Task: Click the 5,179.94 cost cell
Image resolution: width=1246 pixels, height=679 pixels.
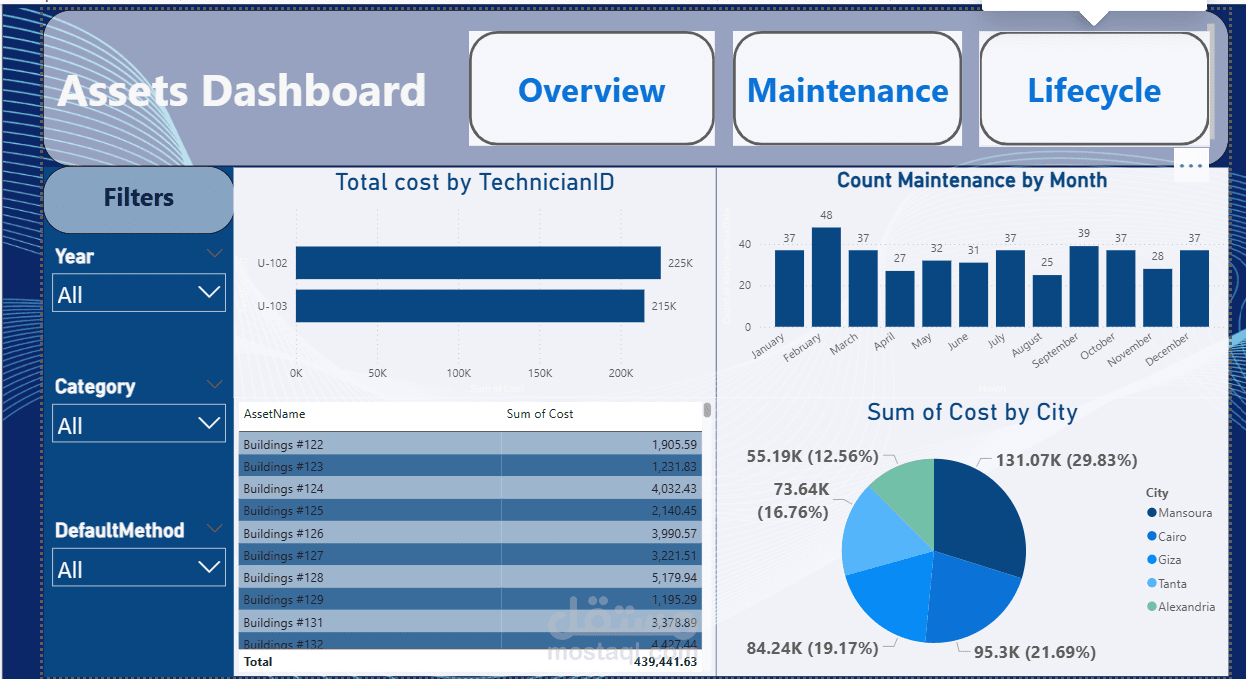Action: click(674, 577)
